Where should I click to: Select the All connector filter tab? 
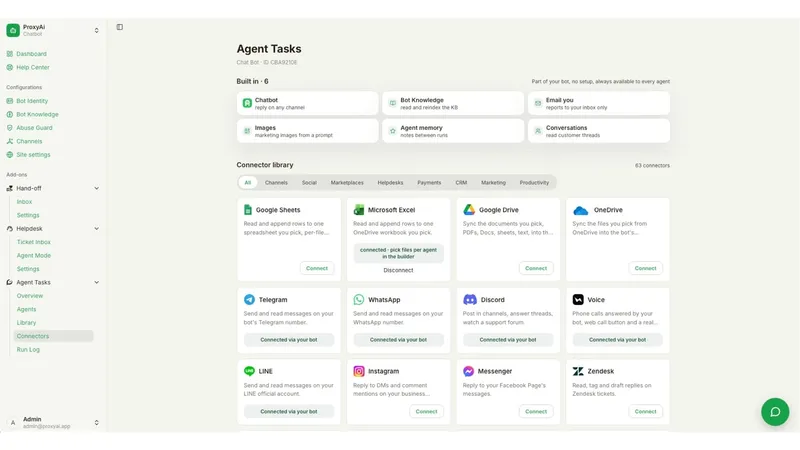(x=247, y=183)
